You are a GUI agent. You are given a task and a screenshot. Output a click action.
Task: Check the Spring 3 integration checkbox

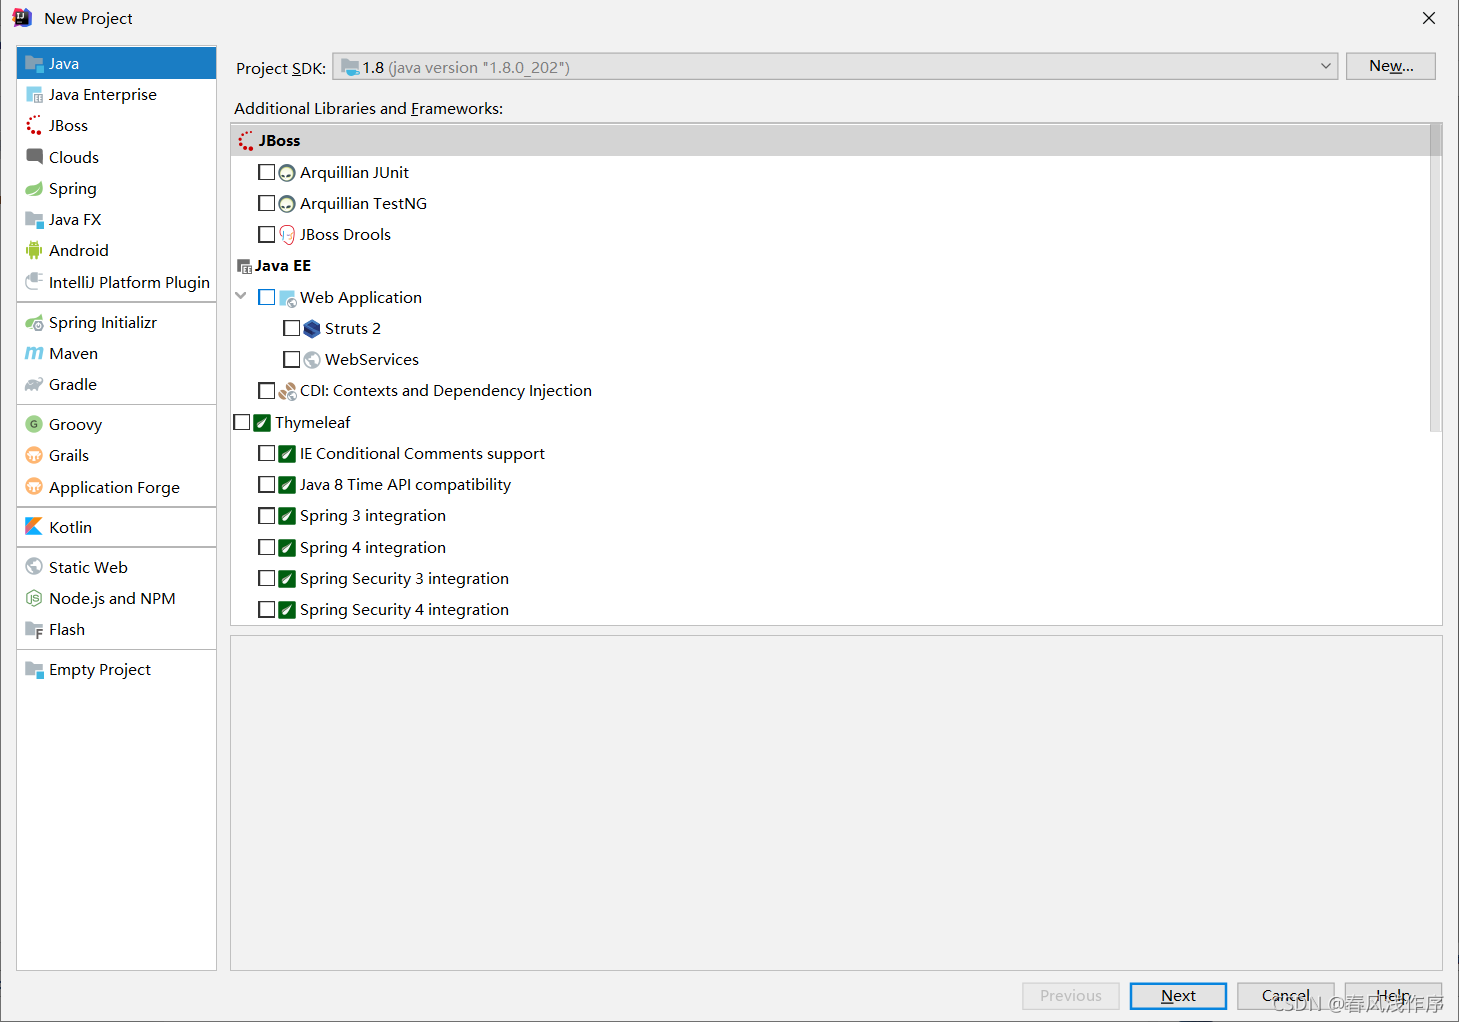tap(266, 515)
